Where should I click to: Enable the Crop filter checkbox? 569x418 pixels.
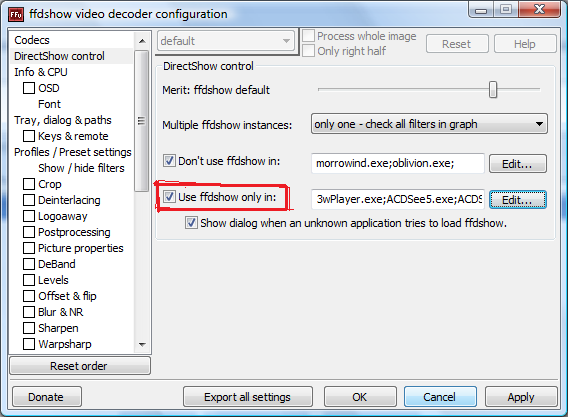29,184
